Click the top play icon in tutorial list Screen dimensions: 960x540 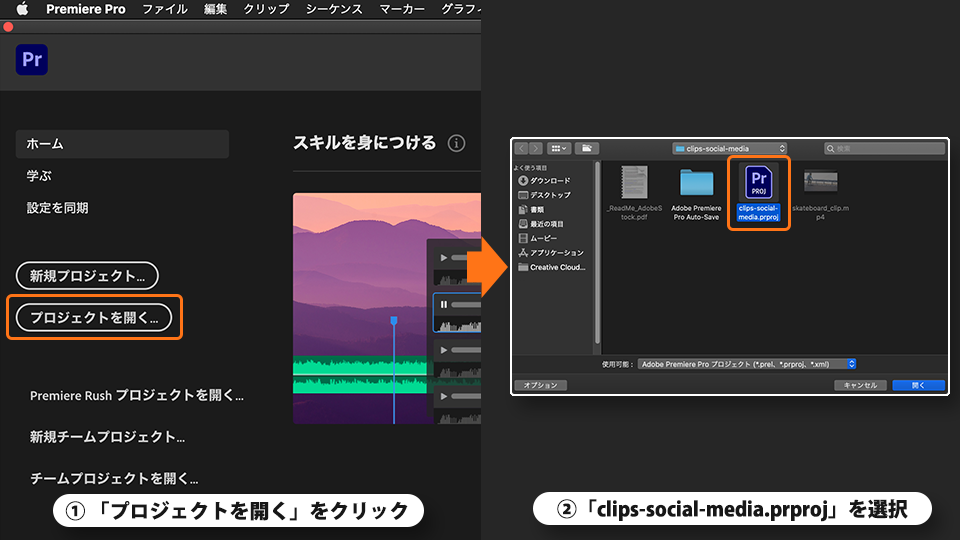pos(444,258)
